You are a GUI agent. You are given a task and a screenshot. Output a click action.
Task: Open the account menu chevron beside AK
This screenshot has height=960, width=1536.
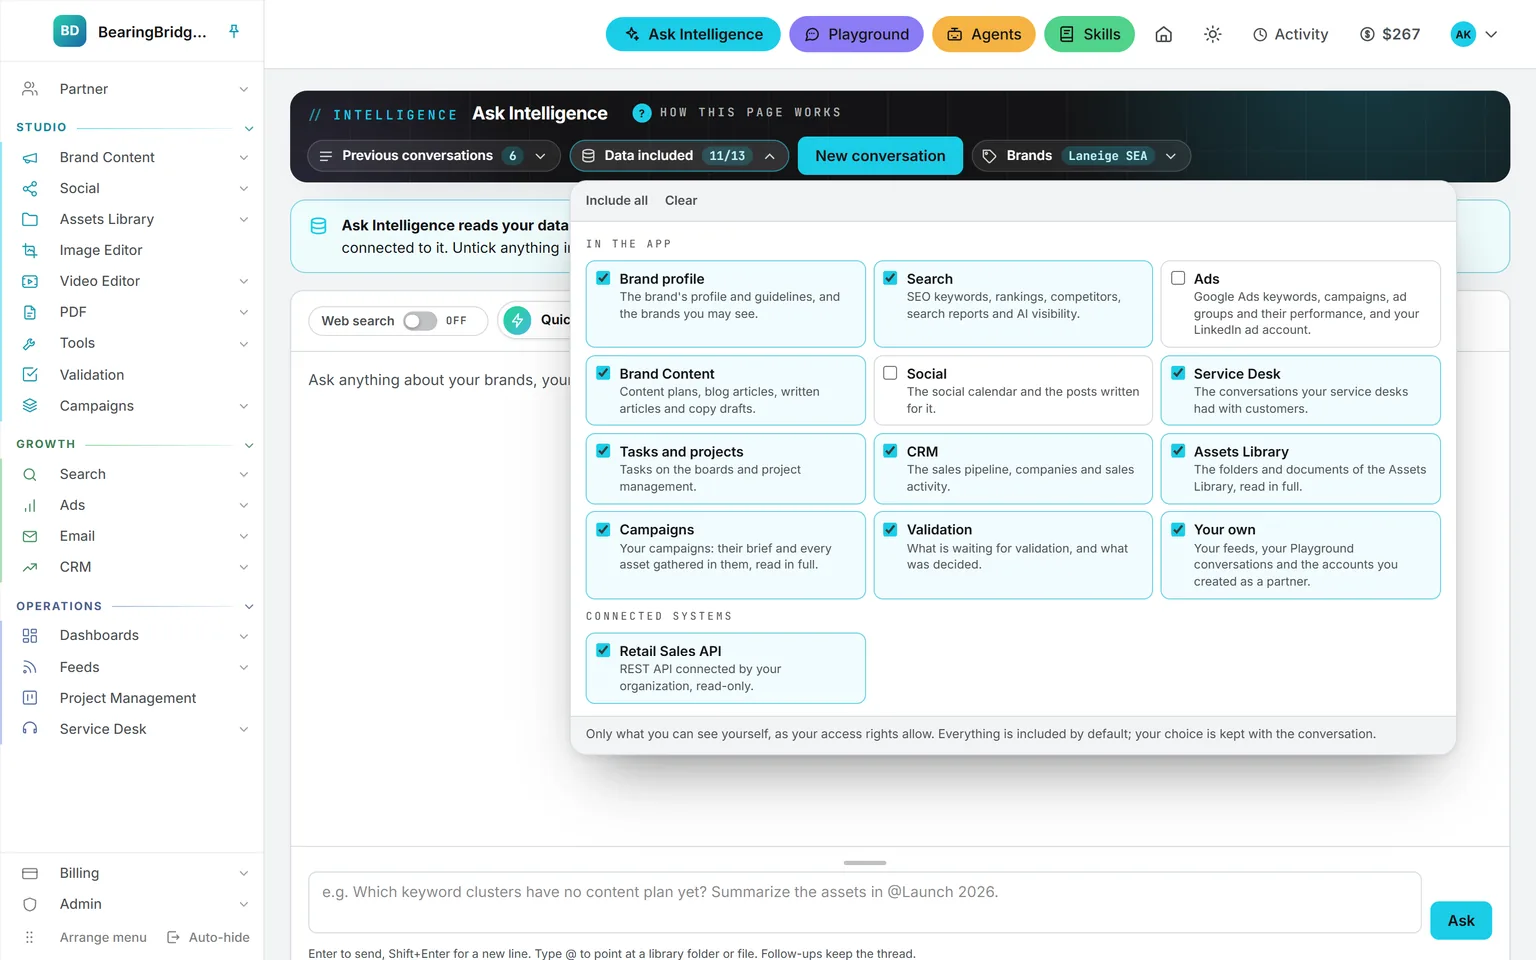pos(1491,34)
